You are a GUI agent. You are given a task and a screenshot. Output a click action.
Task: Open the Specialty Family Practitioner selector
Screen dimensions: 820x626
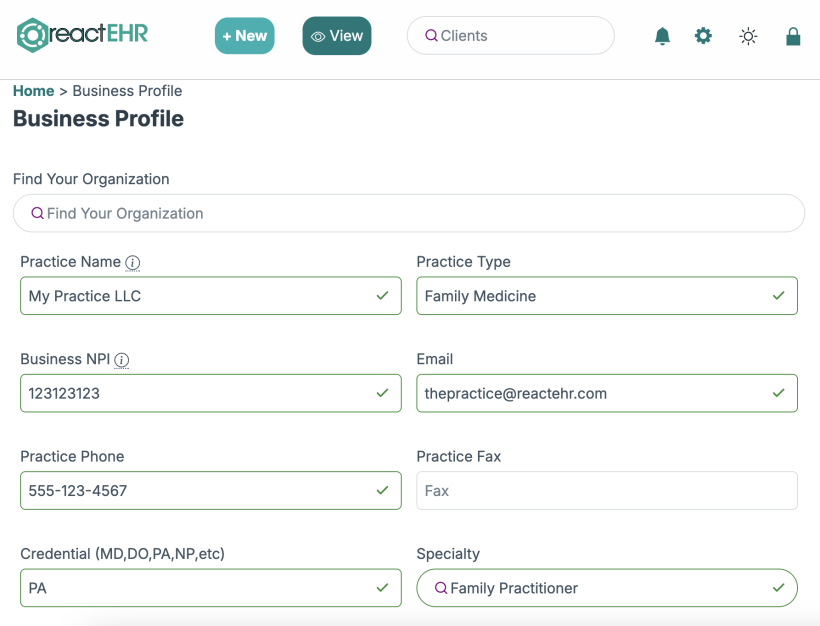[x=607, y=588]
